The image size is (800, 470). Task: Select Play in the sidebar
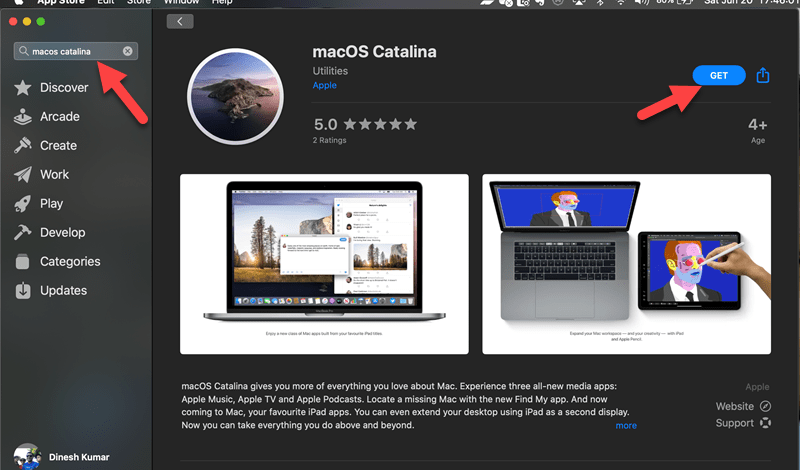(39, 204)
